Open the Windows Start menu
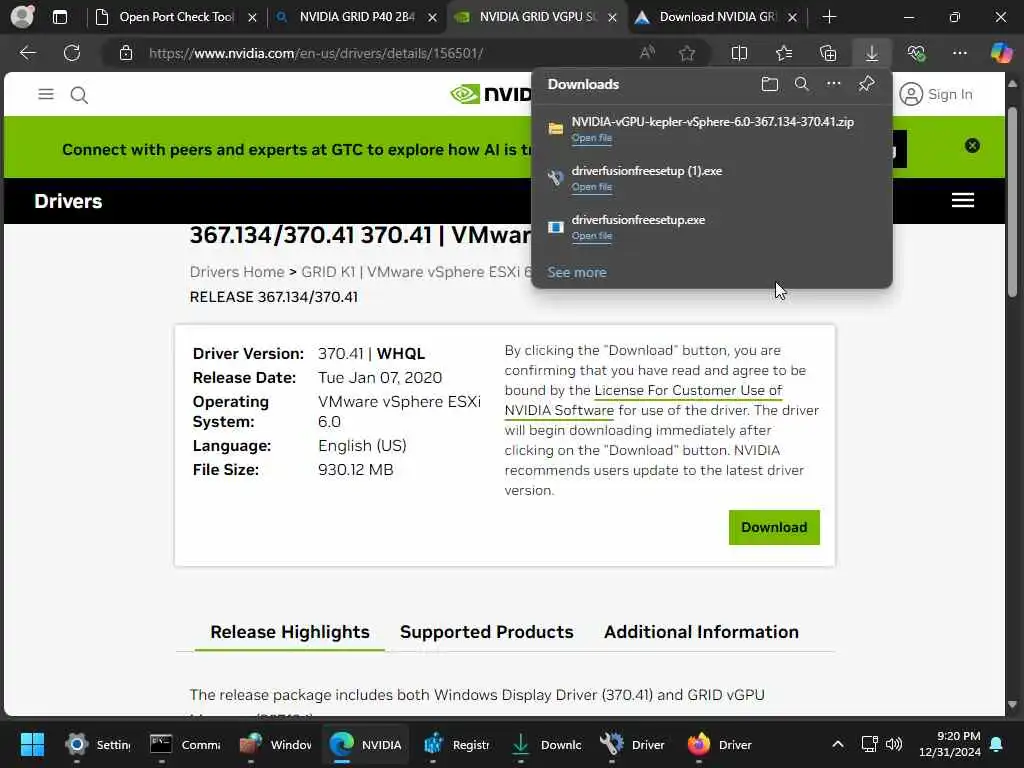 point(32,744)
